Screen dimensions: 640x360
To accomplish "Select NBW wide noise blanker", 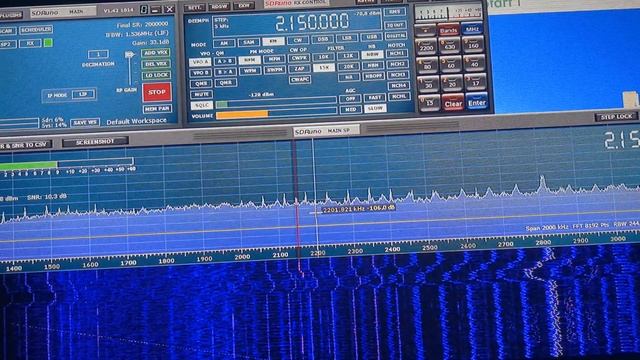I will coord(373,55).
